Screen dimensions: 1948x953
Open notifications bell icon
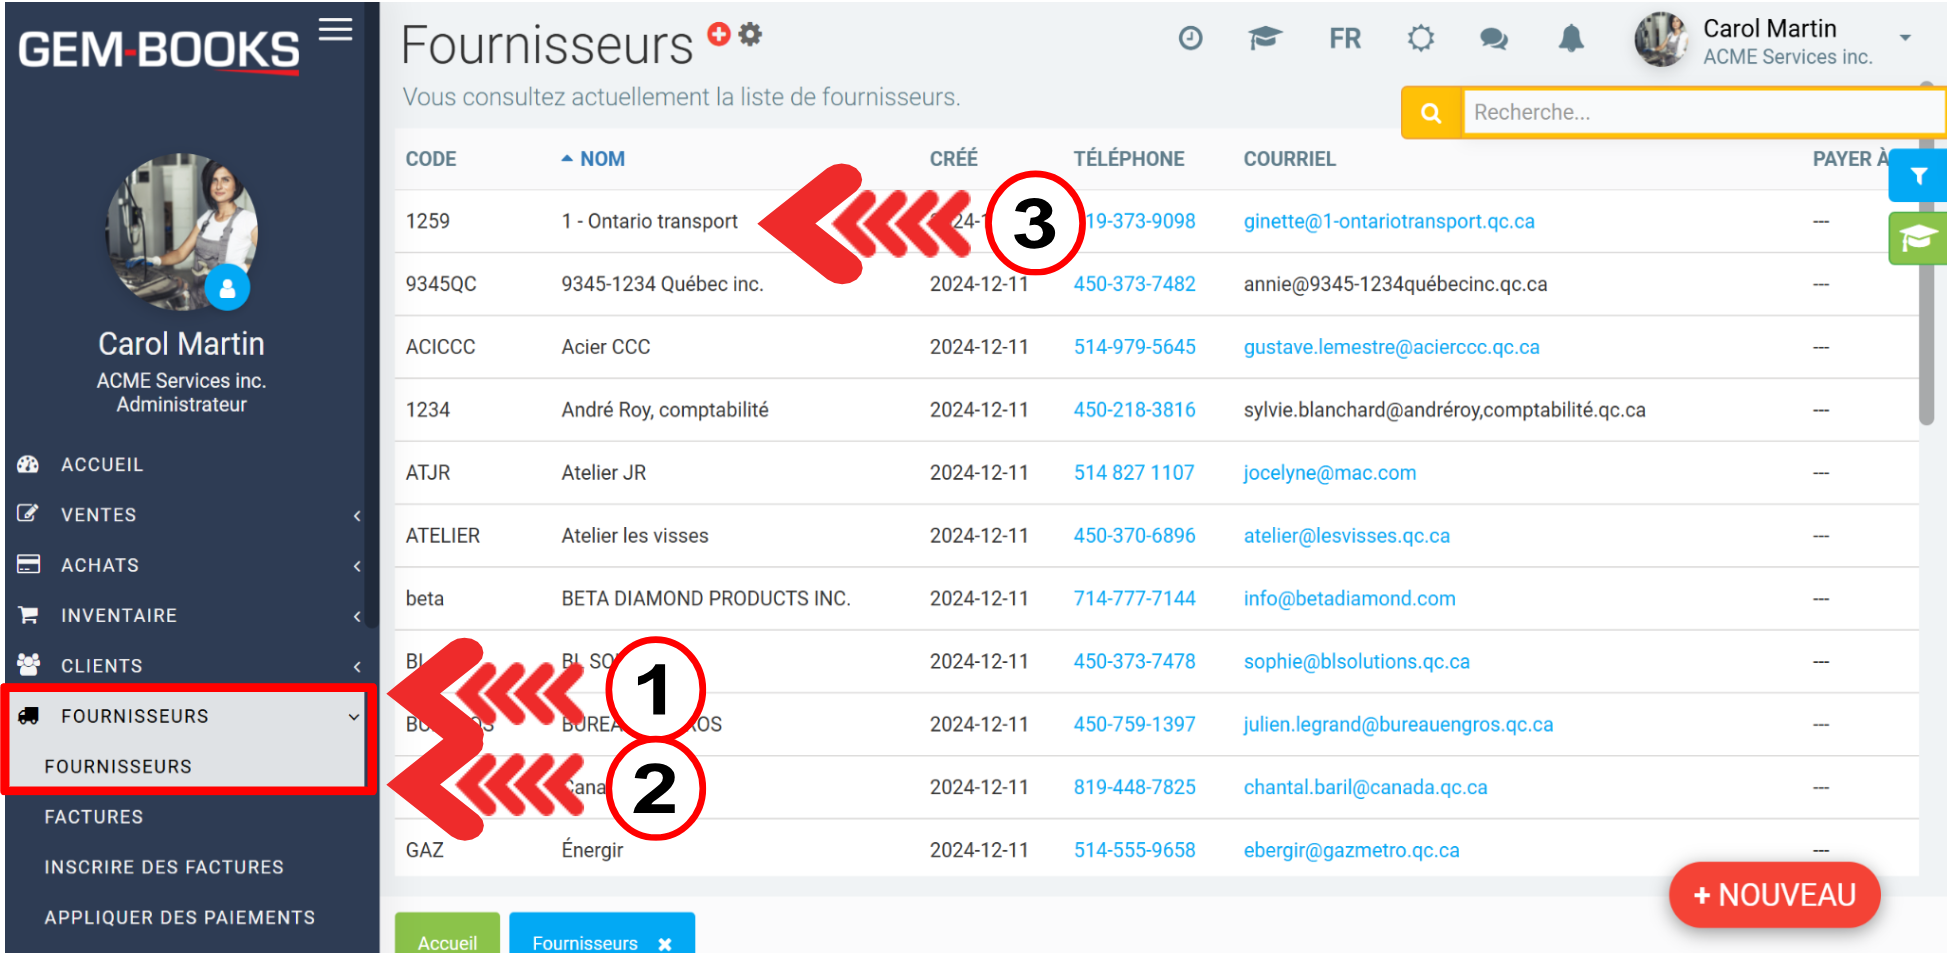tap(1571, 39)
